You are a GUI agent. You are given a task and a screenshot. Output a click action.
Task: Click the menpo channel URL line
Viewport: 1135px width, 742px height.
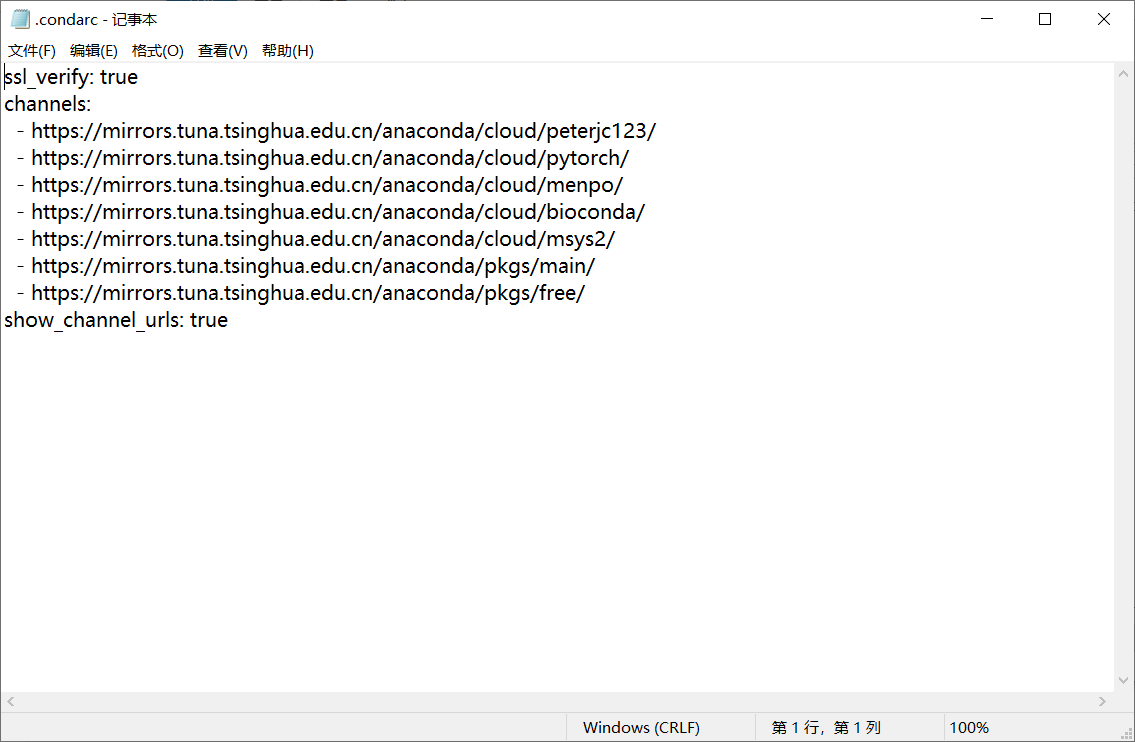(x=320, y=185)
